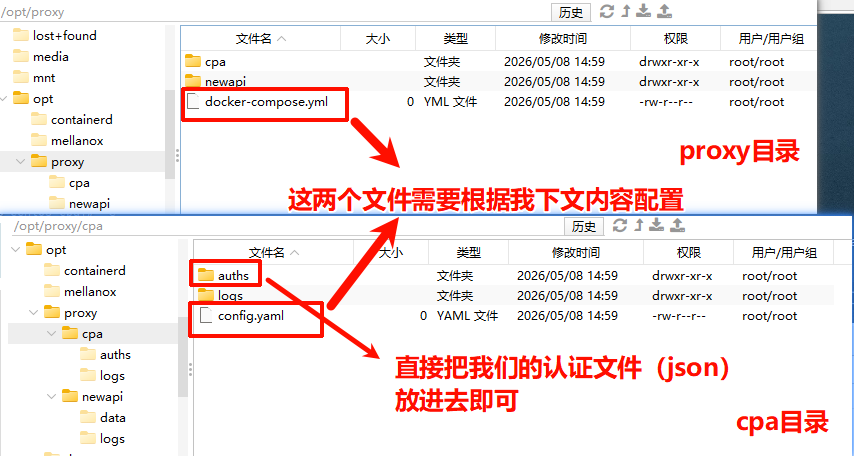Click YAML 文件 type cell of config.yaml
The width and height of the screenshot is (854, 456).
(467, 315)
